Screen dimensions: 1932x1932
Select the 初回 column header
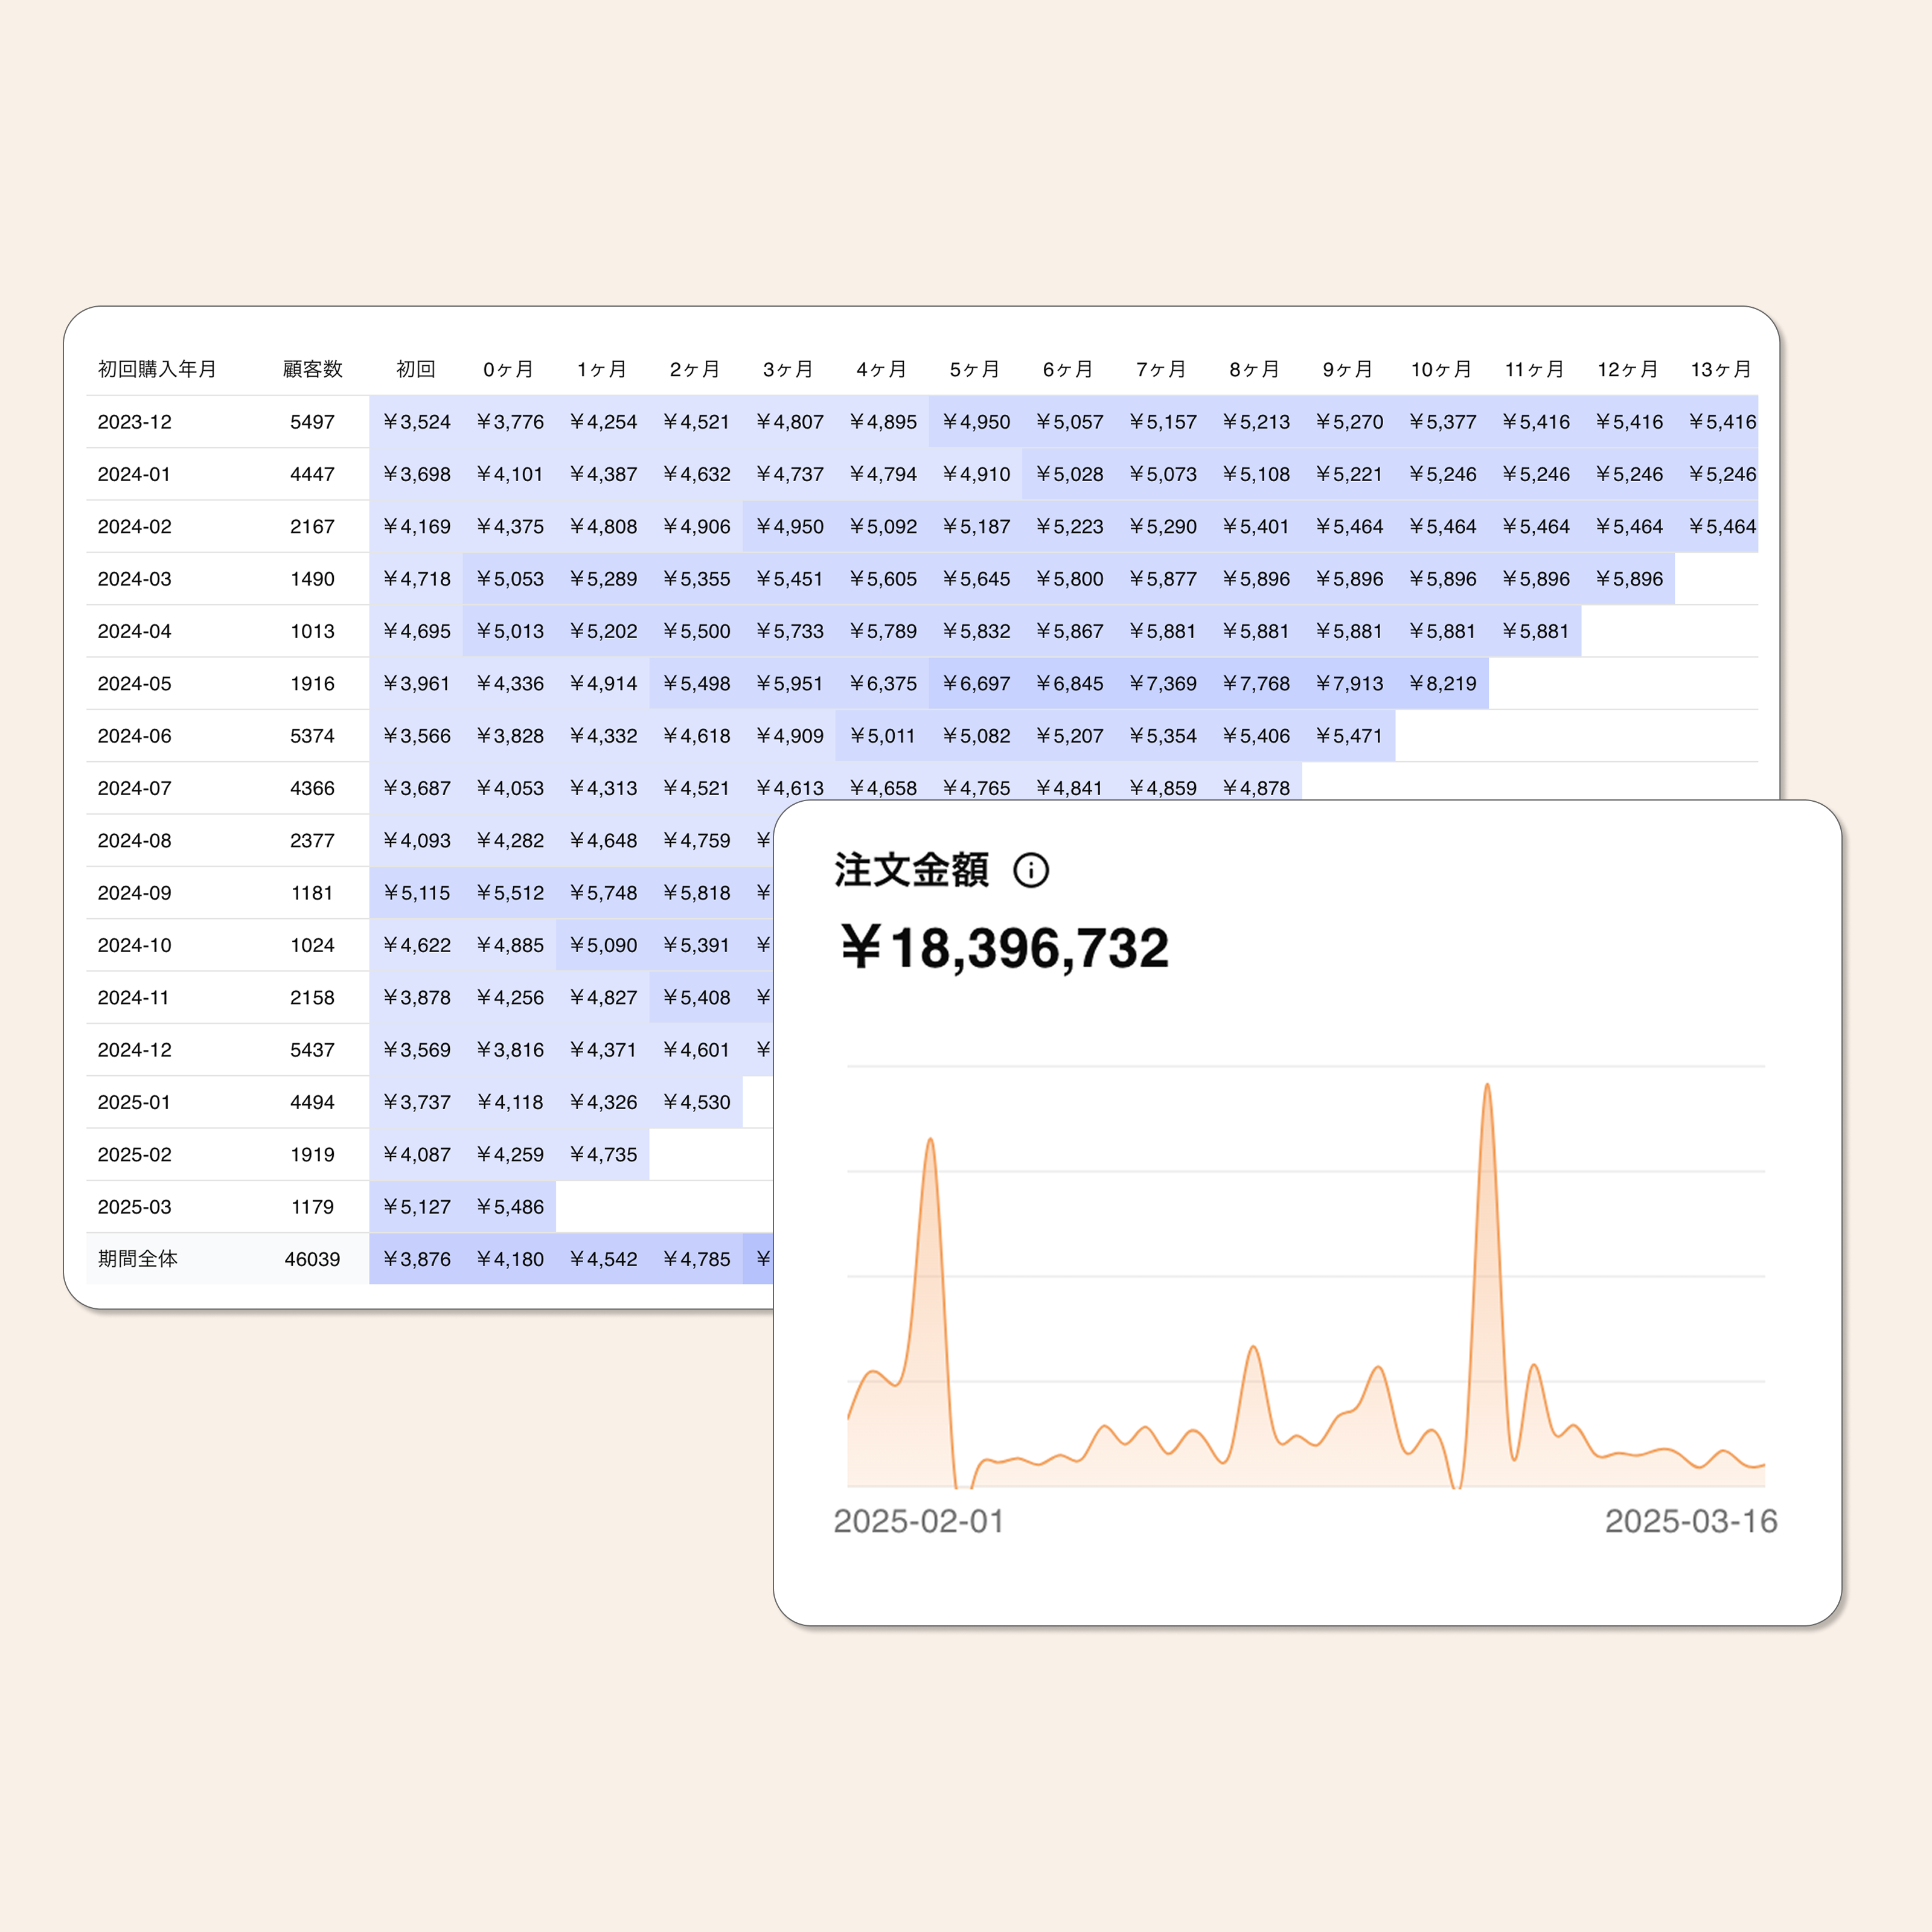pyautogui.click(x=415, y=369)
